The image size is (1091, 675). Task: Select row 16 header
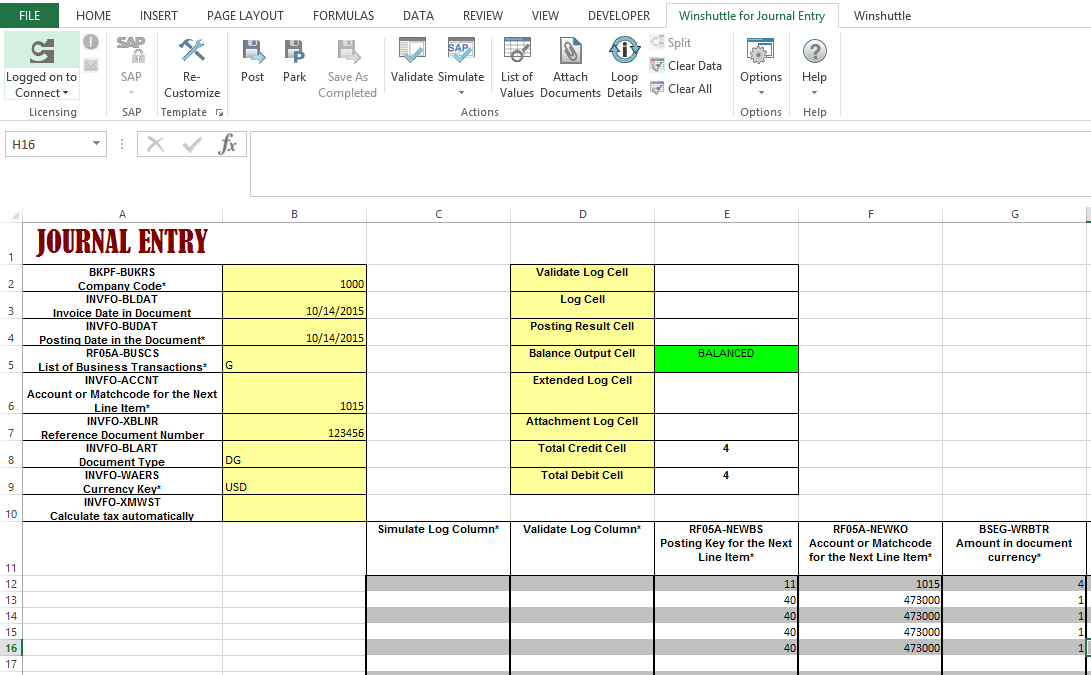tap(11, 648)
